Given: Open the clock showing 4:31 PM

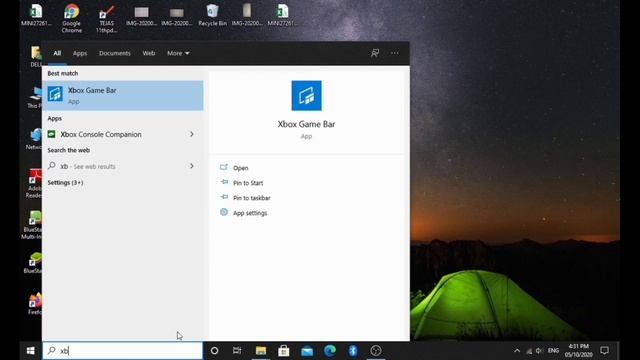Looking at the screenshot, I should pyautogui.click(x=578, y=351).
